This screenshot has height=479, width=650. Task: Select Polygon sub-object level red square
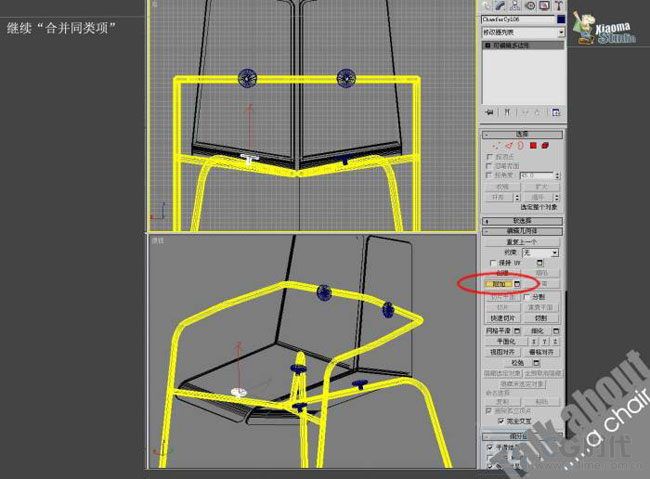533,146
